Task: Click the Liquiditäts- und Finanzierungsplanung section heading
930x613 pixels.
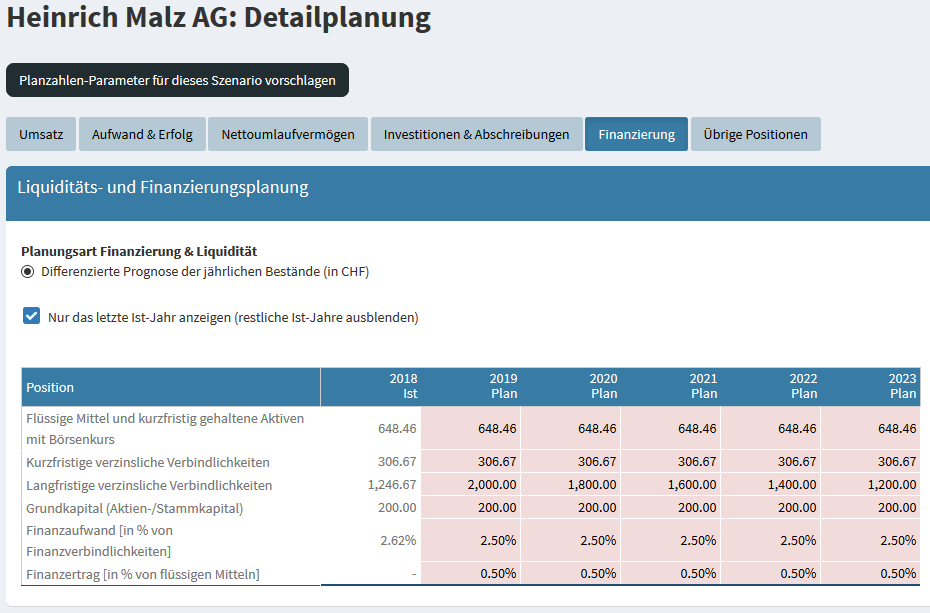Action: pos(163,187)
